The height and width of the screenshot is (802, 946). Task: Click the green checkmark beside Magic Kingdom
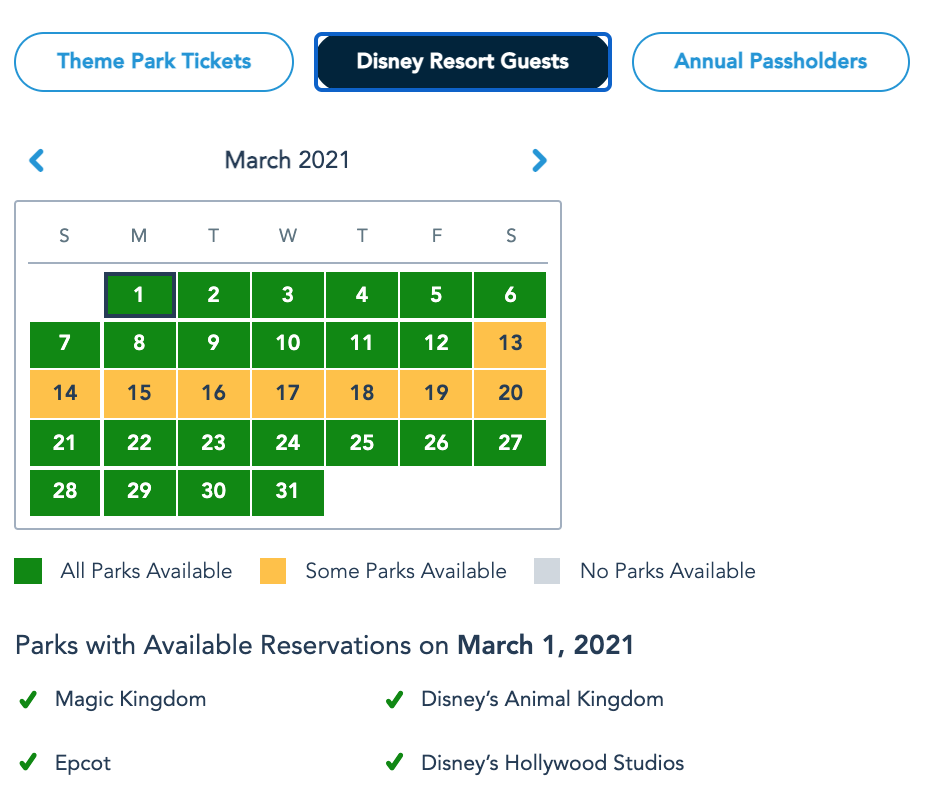[x=28, y=700]
